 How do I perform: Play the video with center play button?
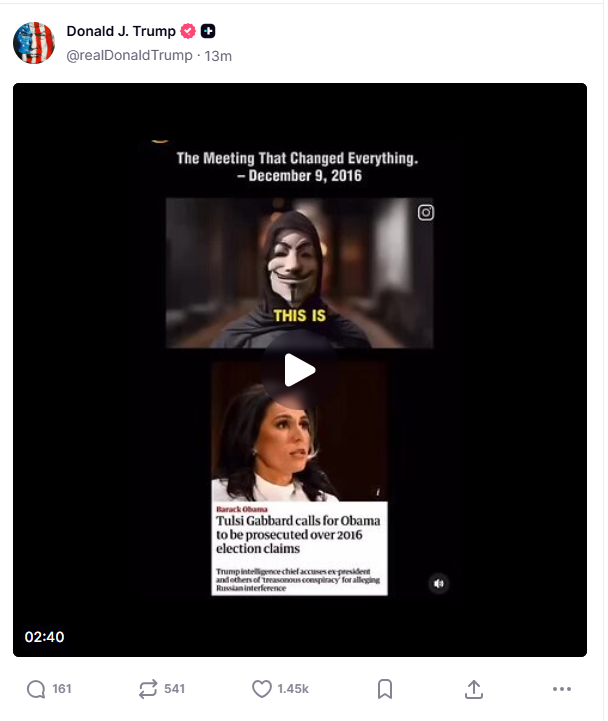(x=300, y=370)
